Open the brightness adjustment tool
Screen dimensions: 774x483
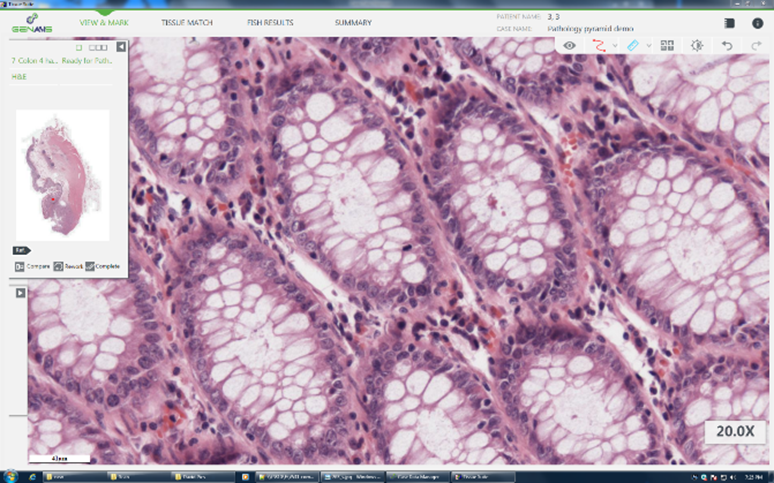[x=696, y=45]
